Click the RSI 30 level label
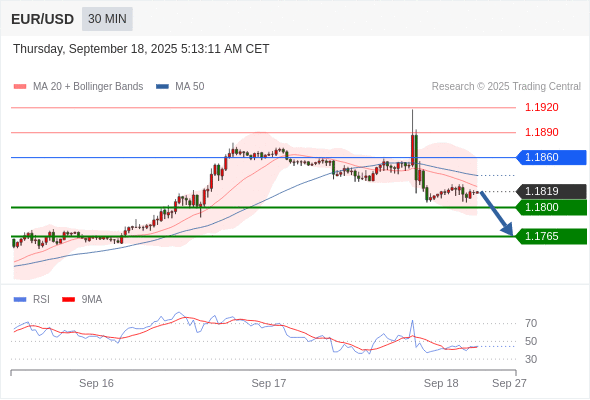The width and height of the screenshot is (590, 400). coord(531,359)
